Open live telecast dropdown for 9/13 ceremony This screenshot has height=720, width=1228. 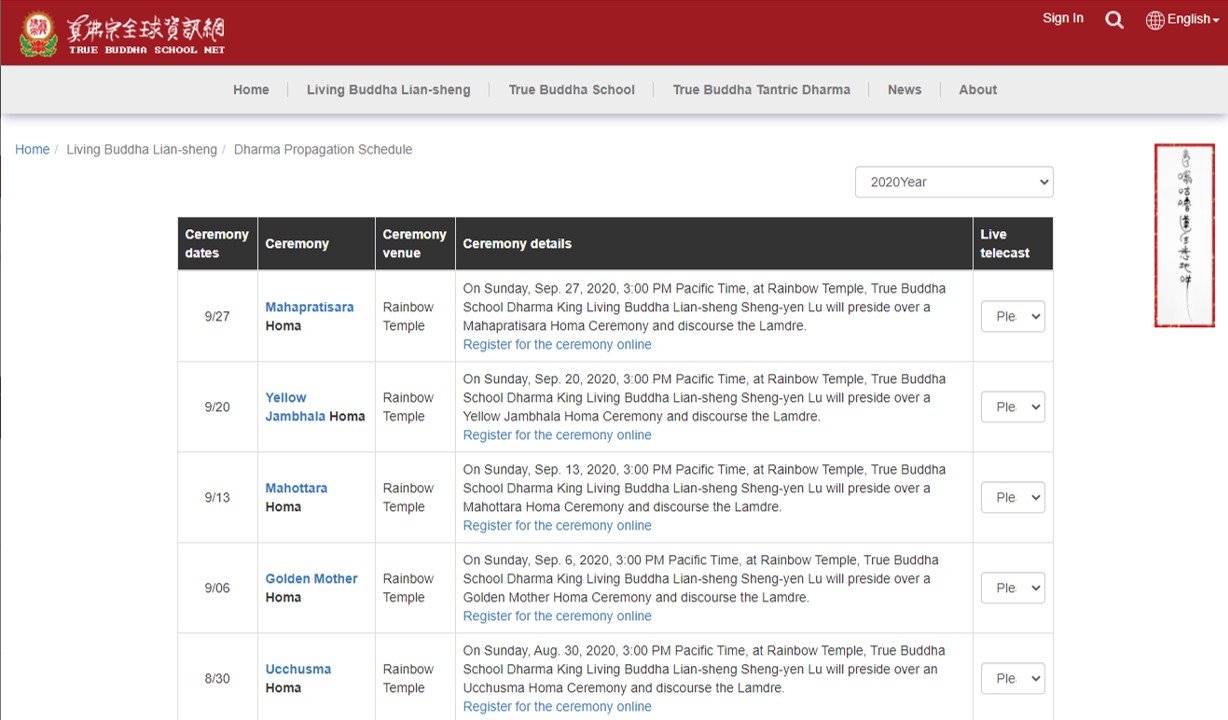(1012, 498)
